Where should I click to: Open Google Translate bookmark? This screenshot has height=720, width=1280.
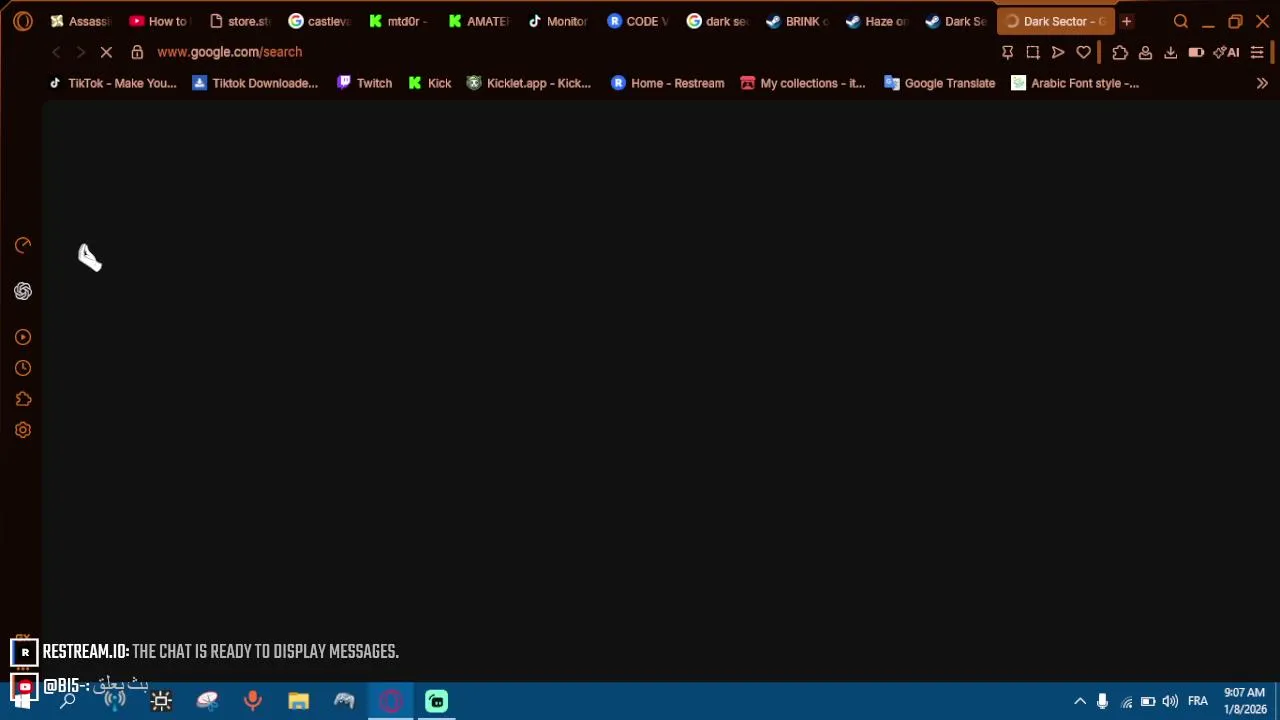[939, 83]
